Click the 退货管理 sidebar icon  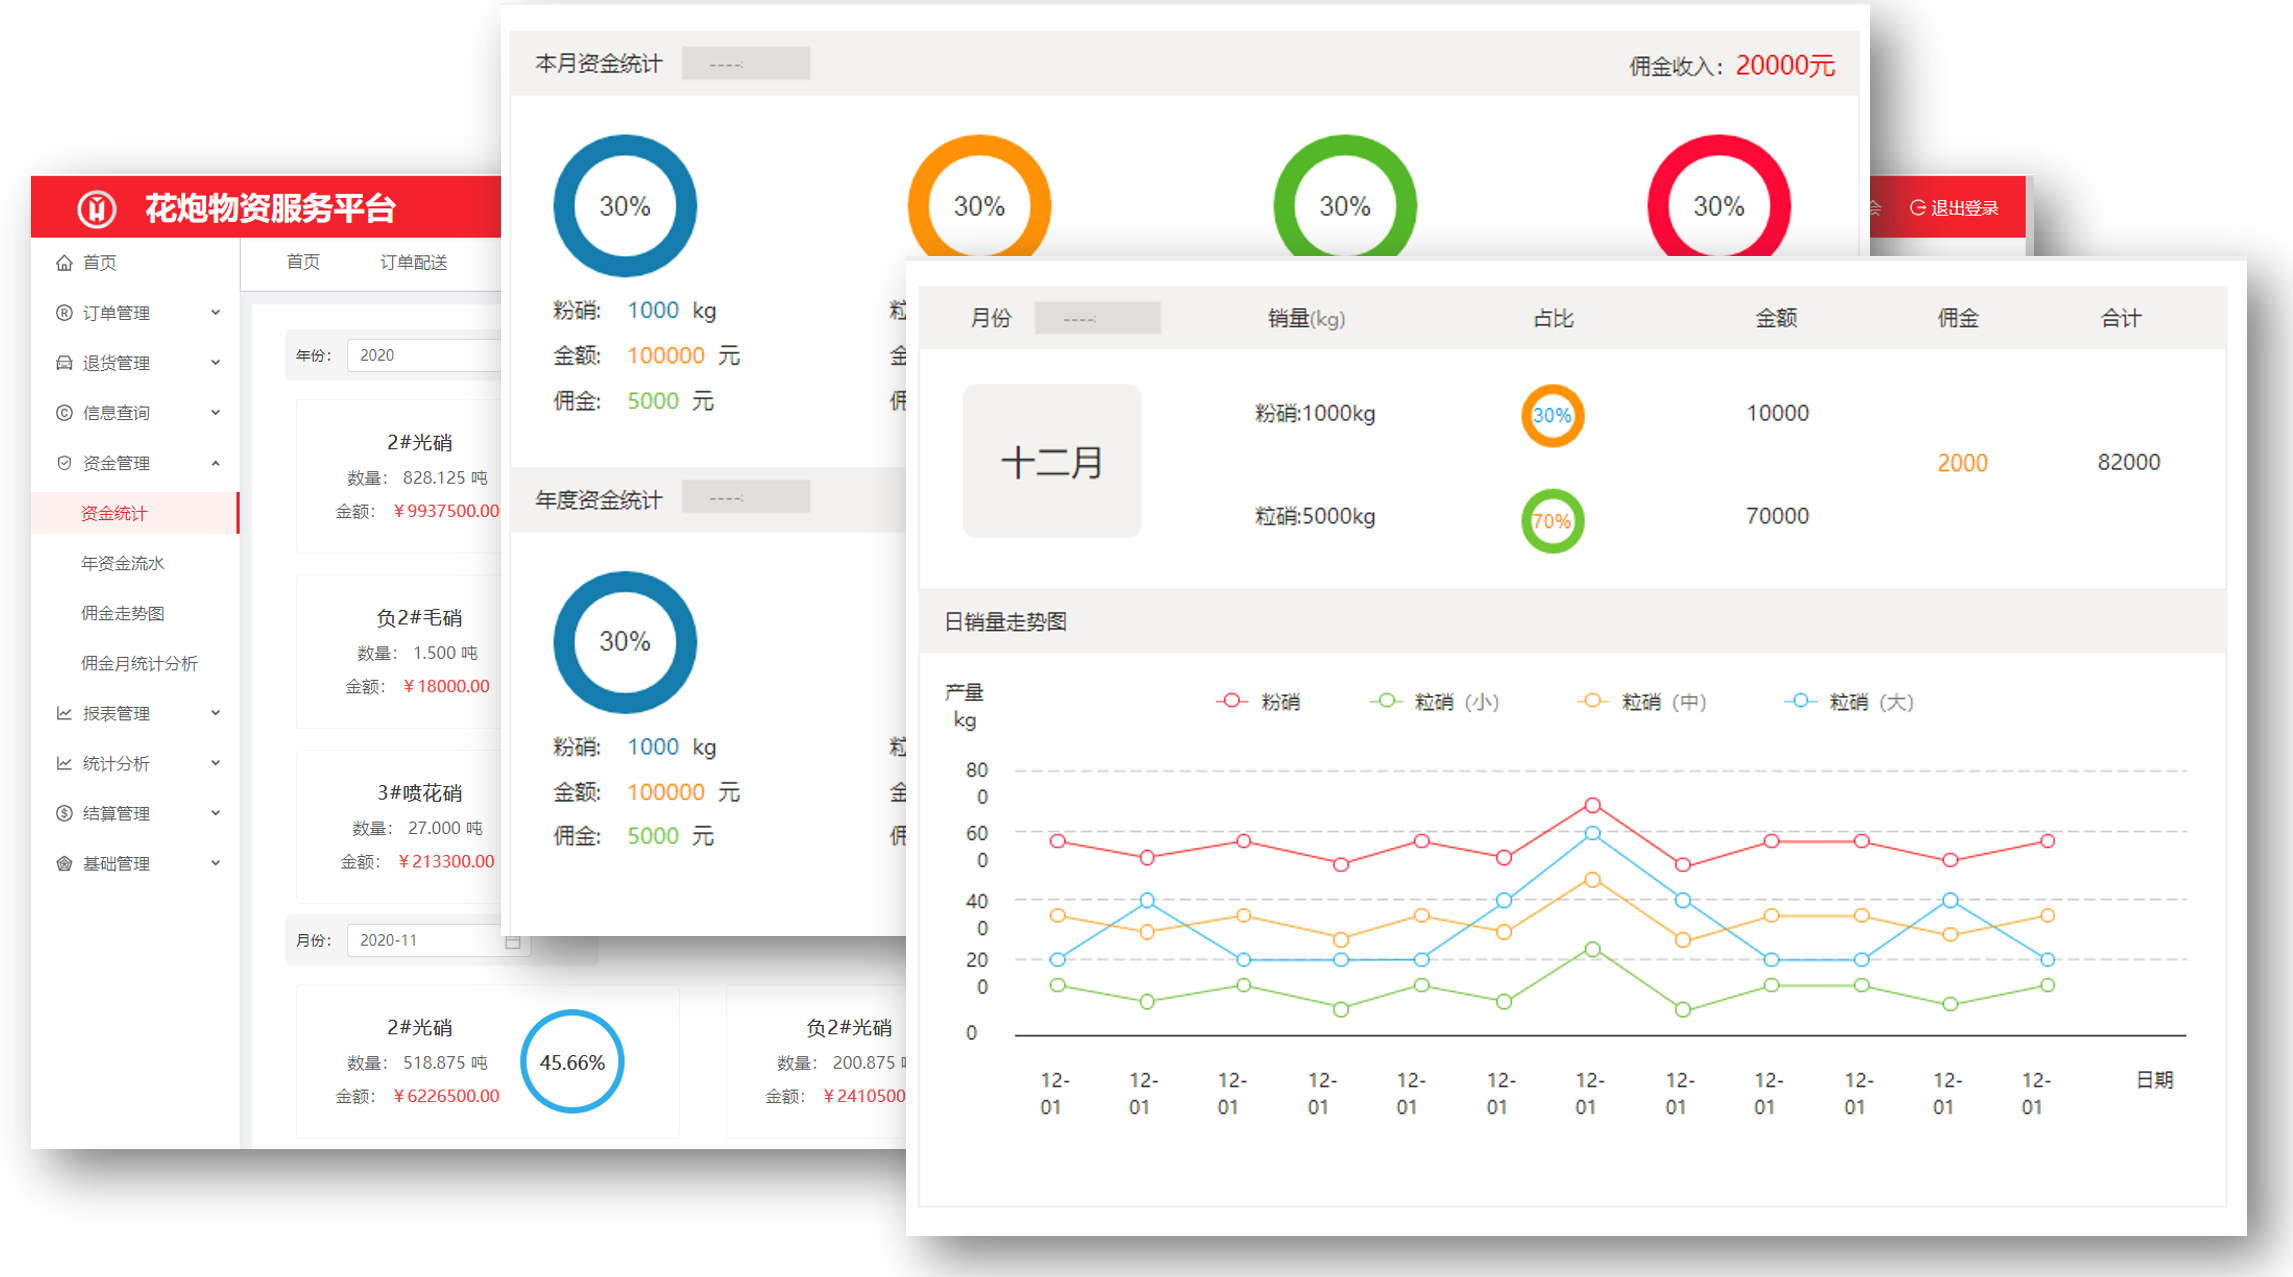(x=64, y=363)
